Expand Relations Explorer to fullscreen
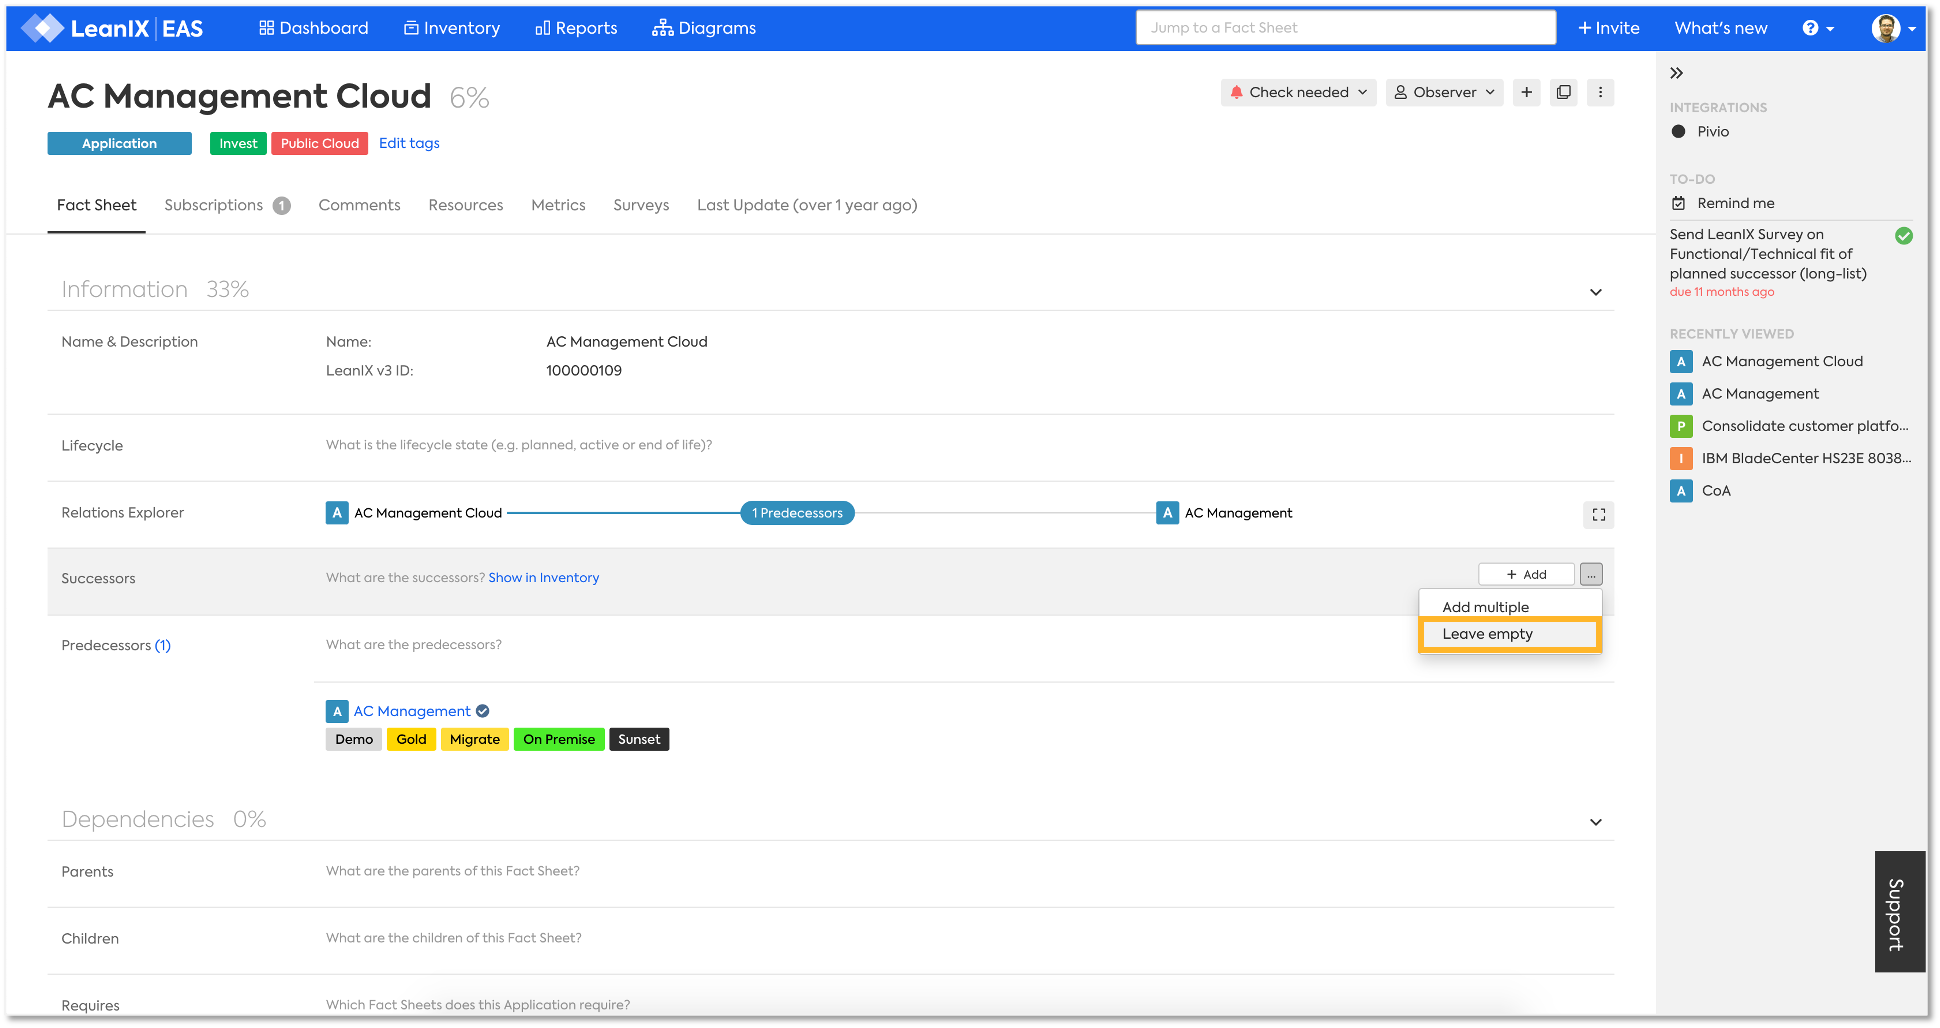 1599,514
